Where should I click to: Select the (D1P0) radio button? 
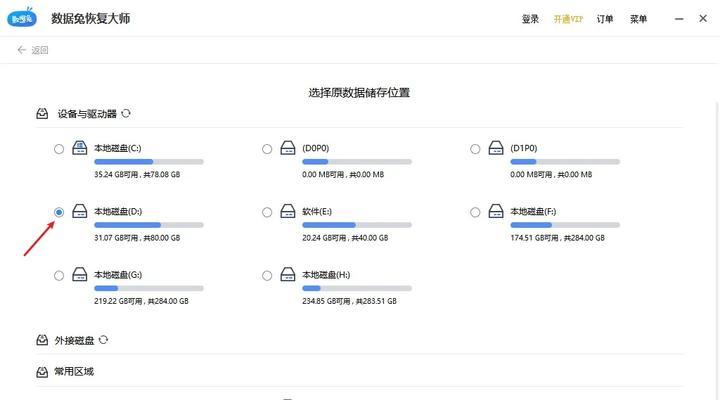point(475,149)
